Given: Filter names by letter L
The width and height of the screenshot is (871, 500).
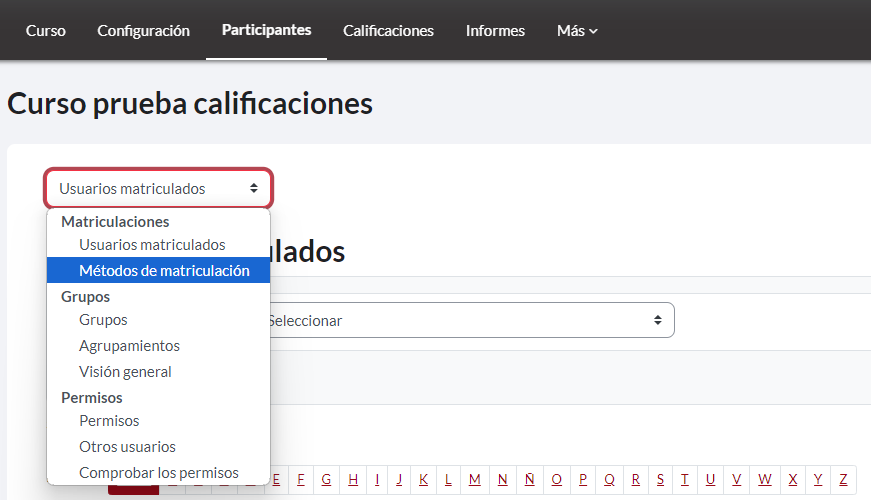Looking at the screenshot, I should pos(448,479).
